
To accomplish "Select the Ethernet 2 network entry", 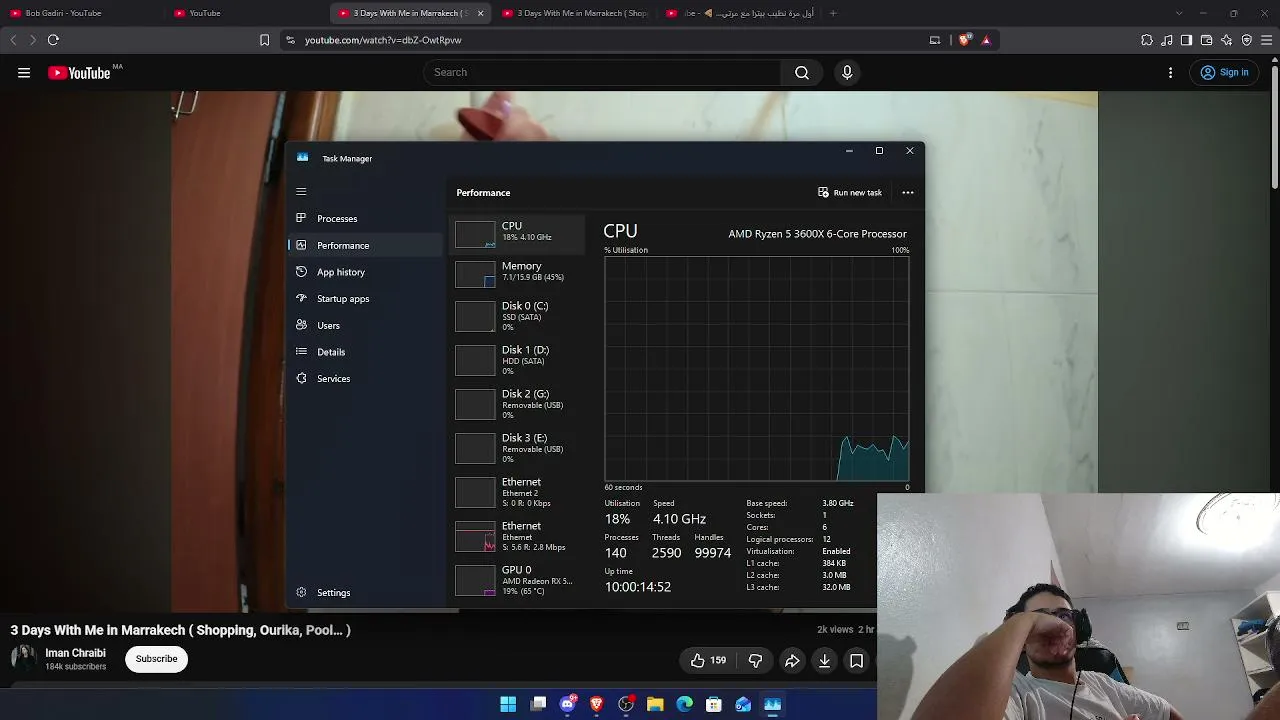I will pyautogui.click(x=518, y=493).
